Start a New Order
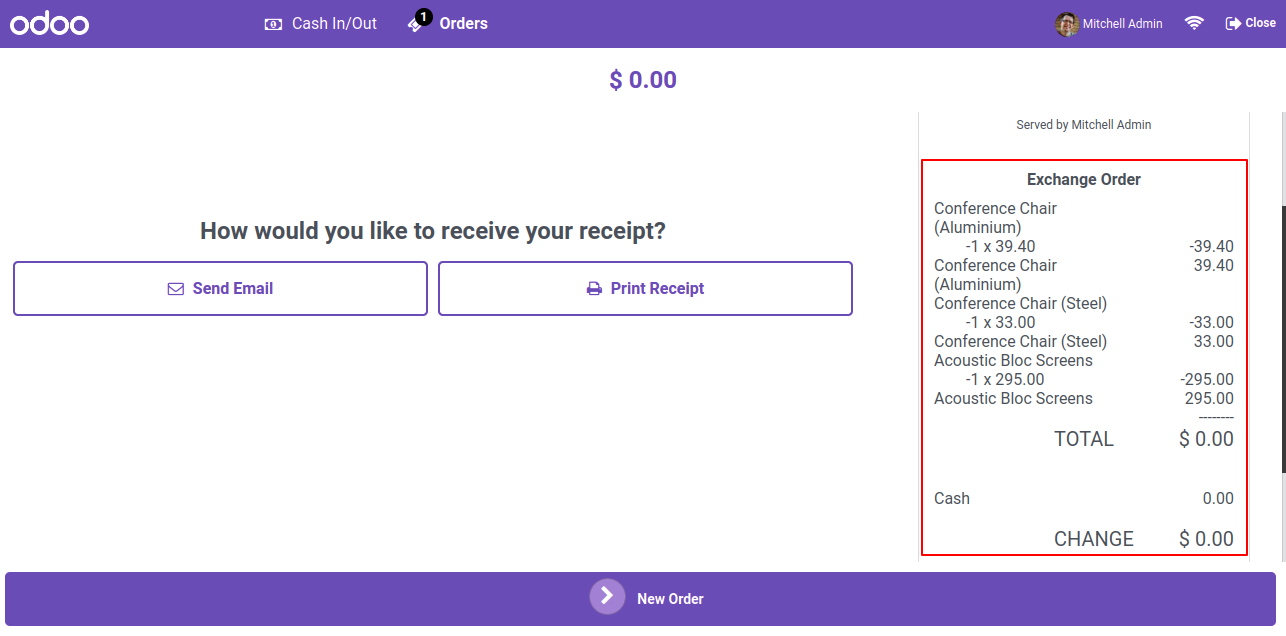Image resolution: width=1286 pixels, height=636 pixels. pyautogui.click(x=640, y=599)
